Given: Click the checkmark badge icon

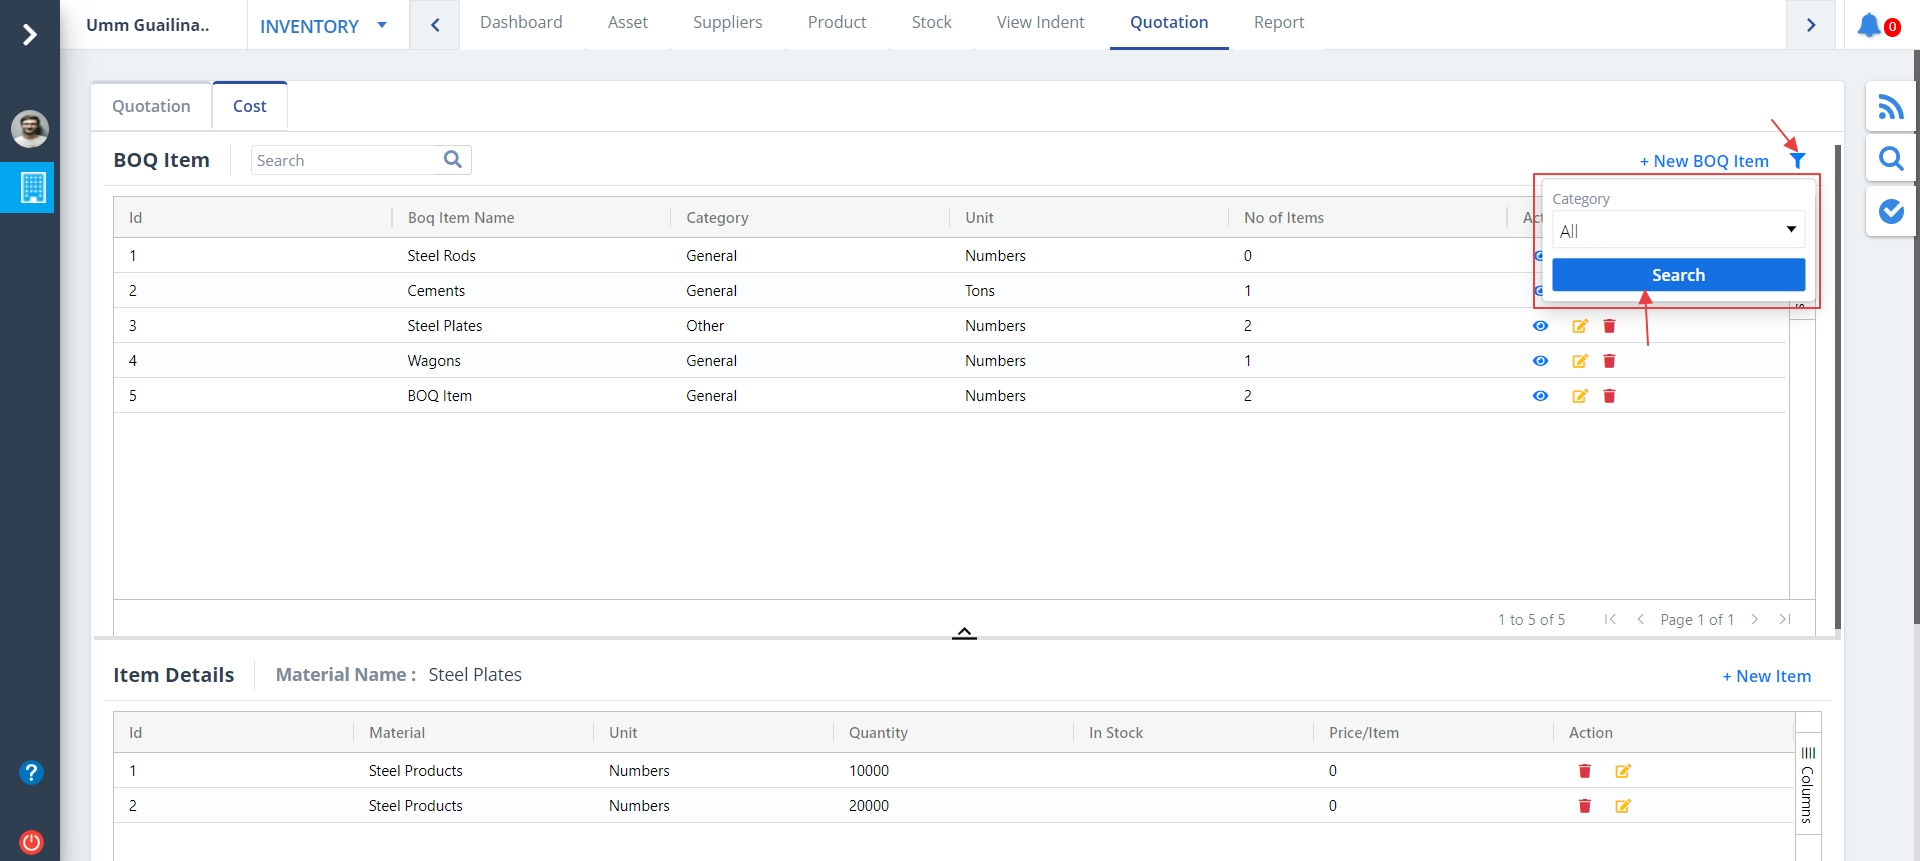Looking at the screenshot, I should click(x=1890, y=211).
